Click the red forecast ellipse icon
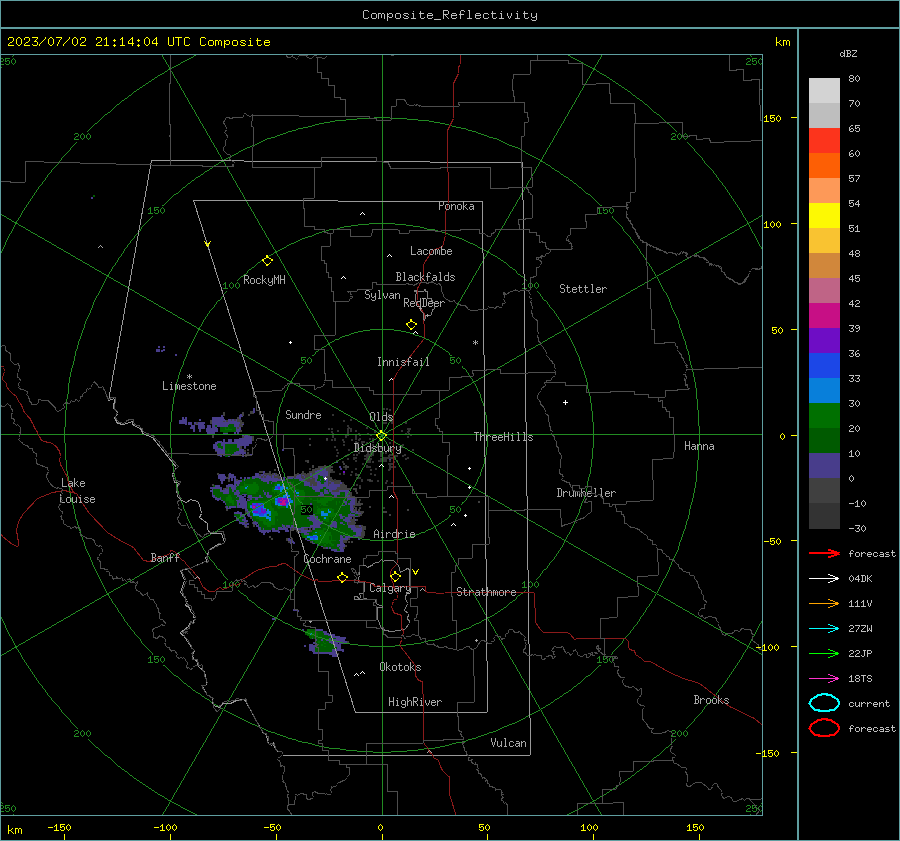Viewport: 900px width, 841px height. point(824,728)
